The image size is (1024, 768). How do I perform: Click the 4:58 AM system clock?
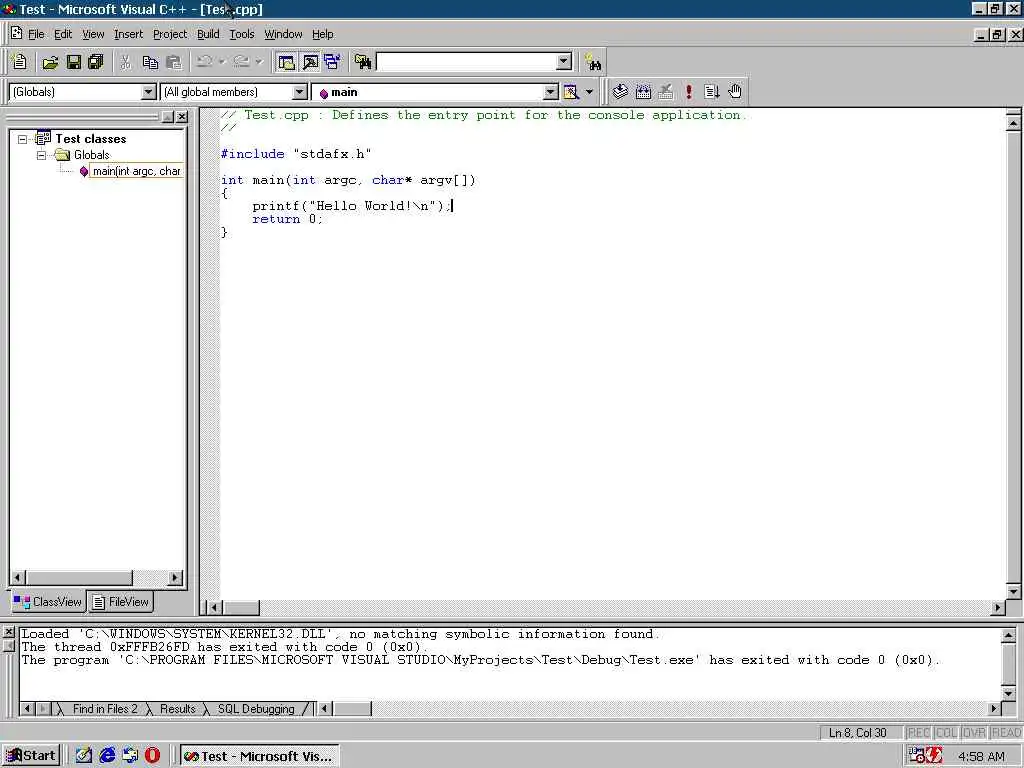[981, 756]
